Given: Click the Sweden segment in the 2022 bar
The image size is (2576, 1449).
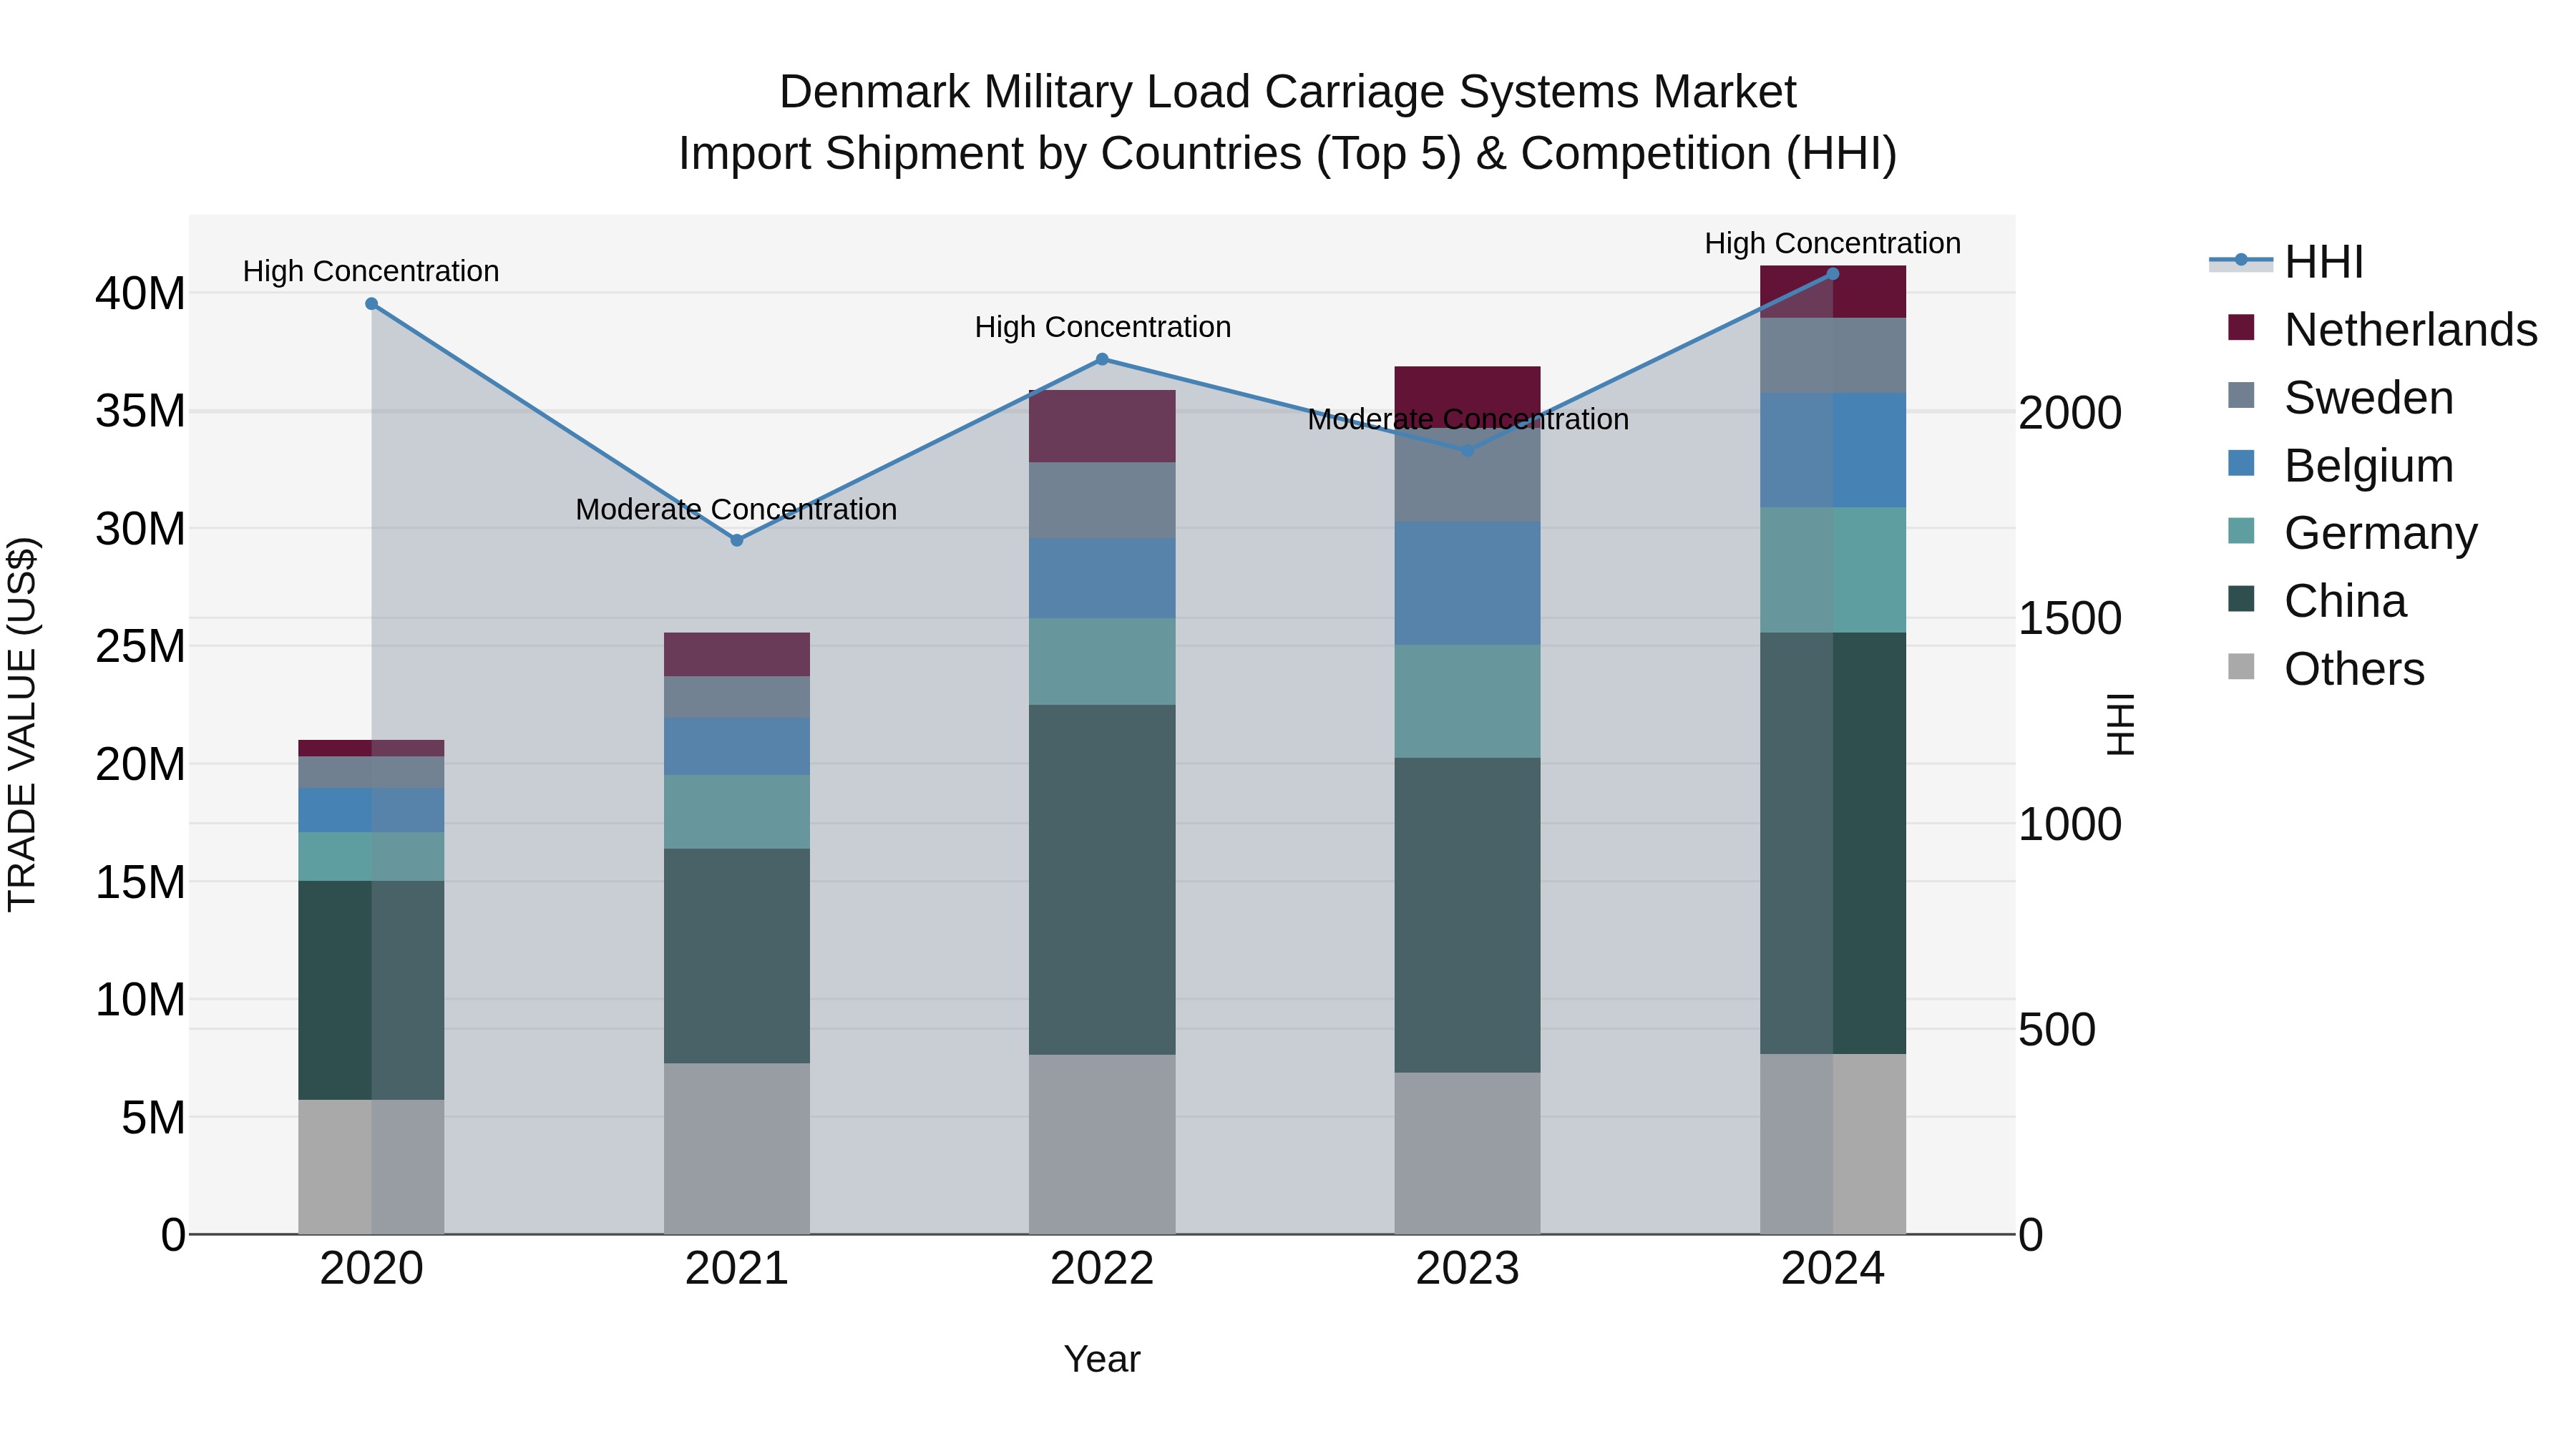Looking at the screenshot, I should pyautogui.click(x=1102, y=501).
